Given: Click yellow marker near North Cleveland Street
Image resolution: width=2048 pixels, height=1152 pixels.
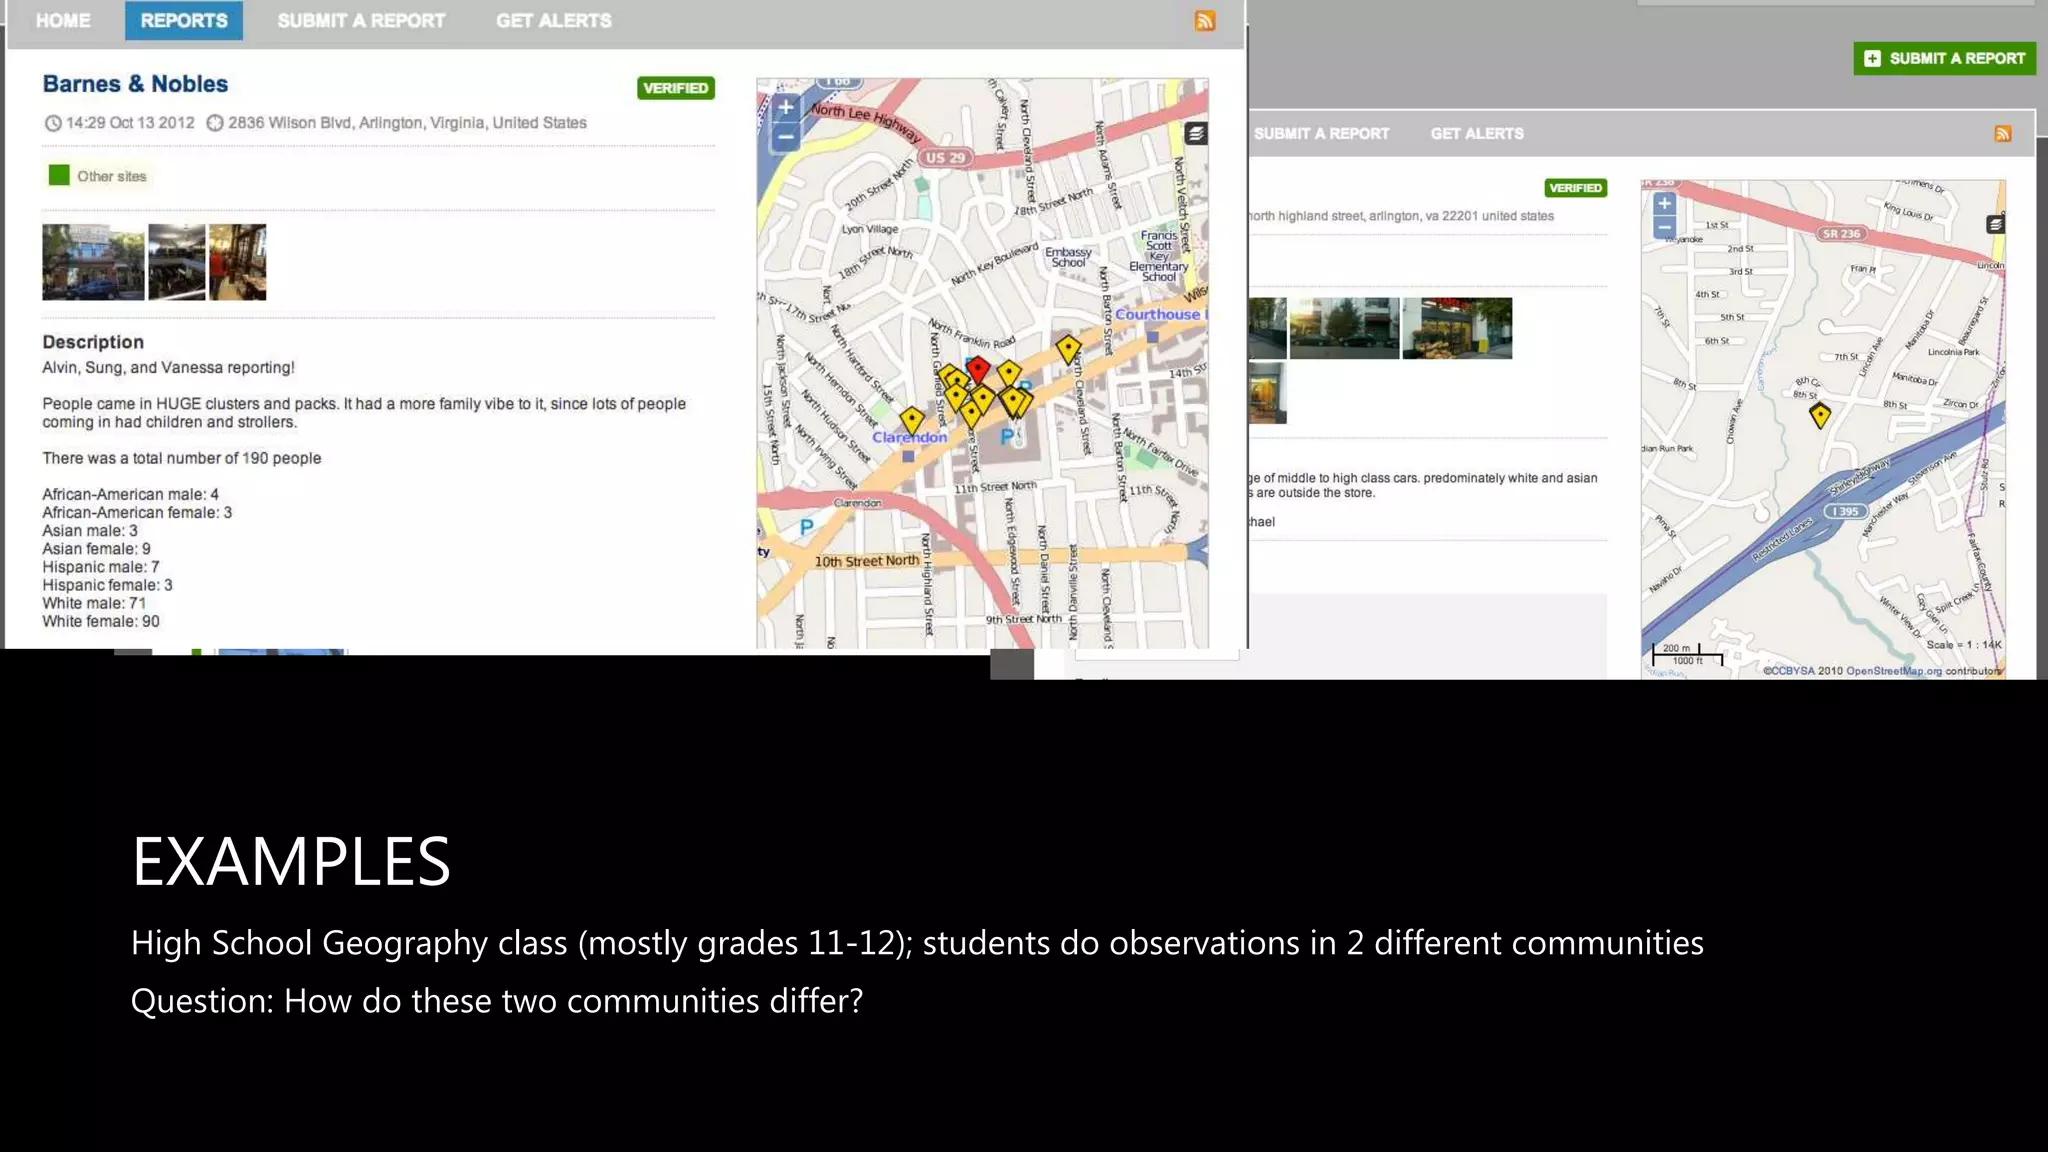Looking at the screenshot, I should tap(1068, 348).
